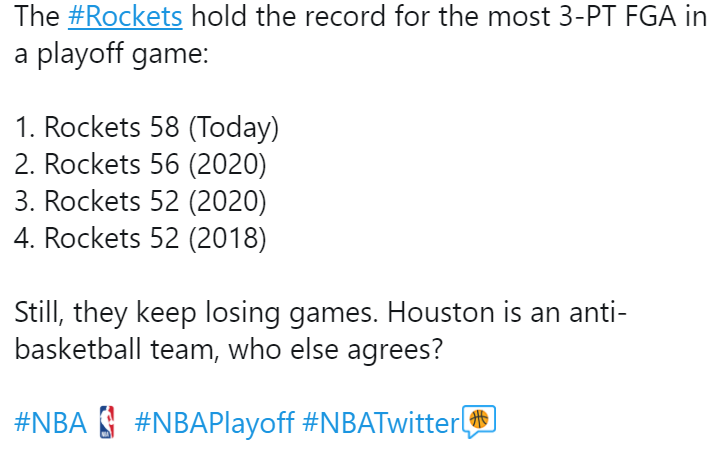Click the words 'a playoff game:'

111,54
